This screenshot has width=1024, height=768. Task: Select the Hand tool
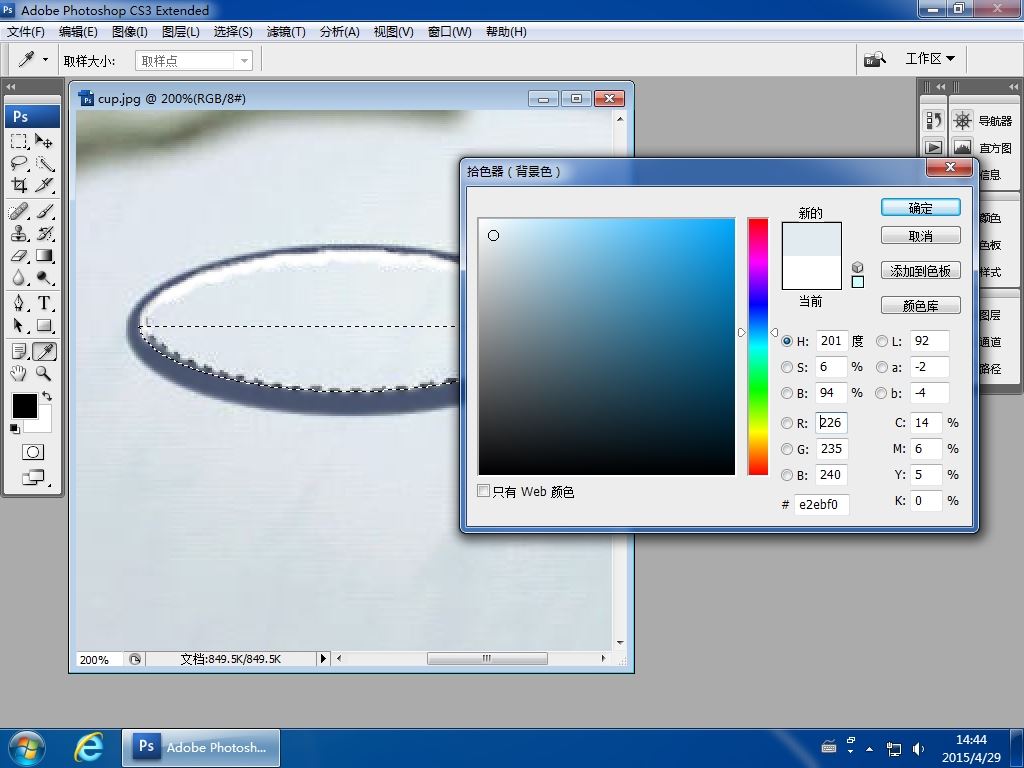pos(19,374)
